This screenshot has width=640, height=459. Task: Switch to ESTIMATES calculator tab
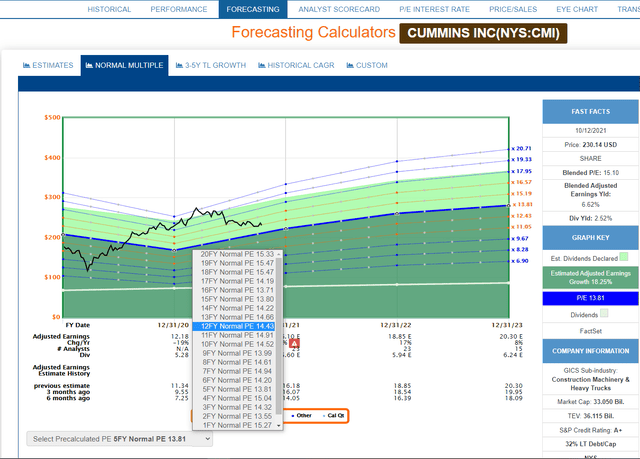tap(48, 65)
